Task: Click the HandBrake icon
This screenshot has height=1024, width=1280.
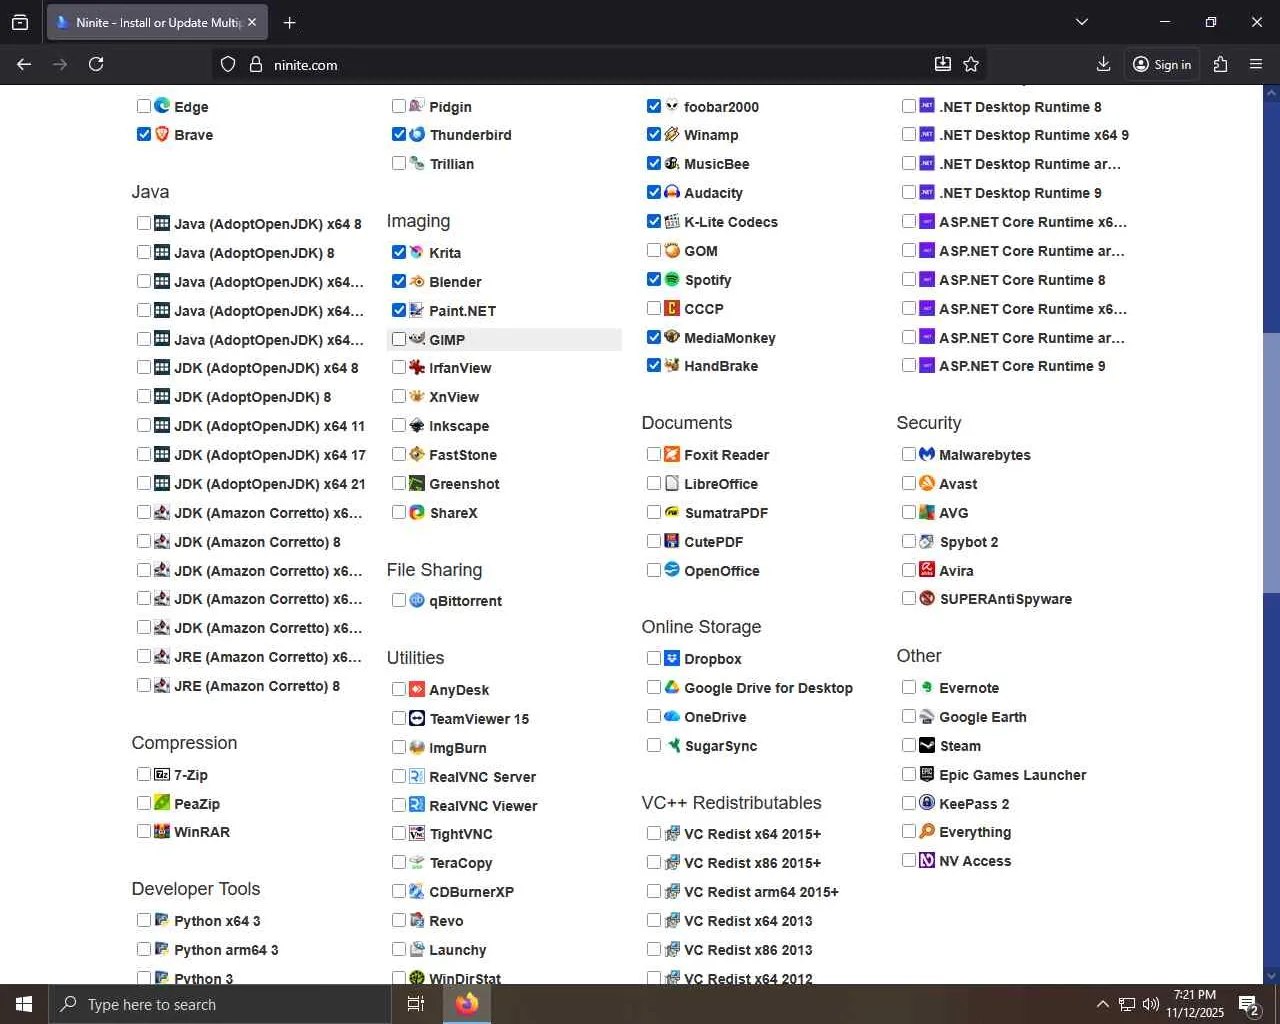Action: tap(672, 365)
